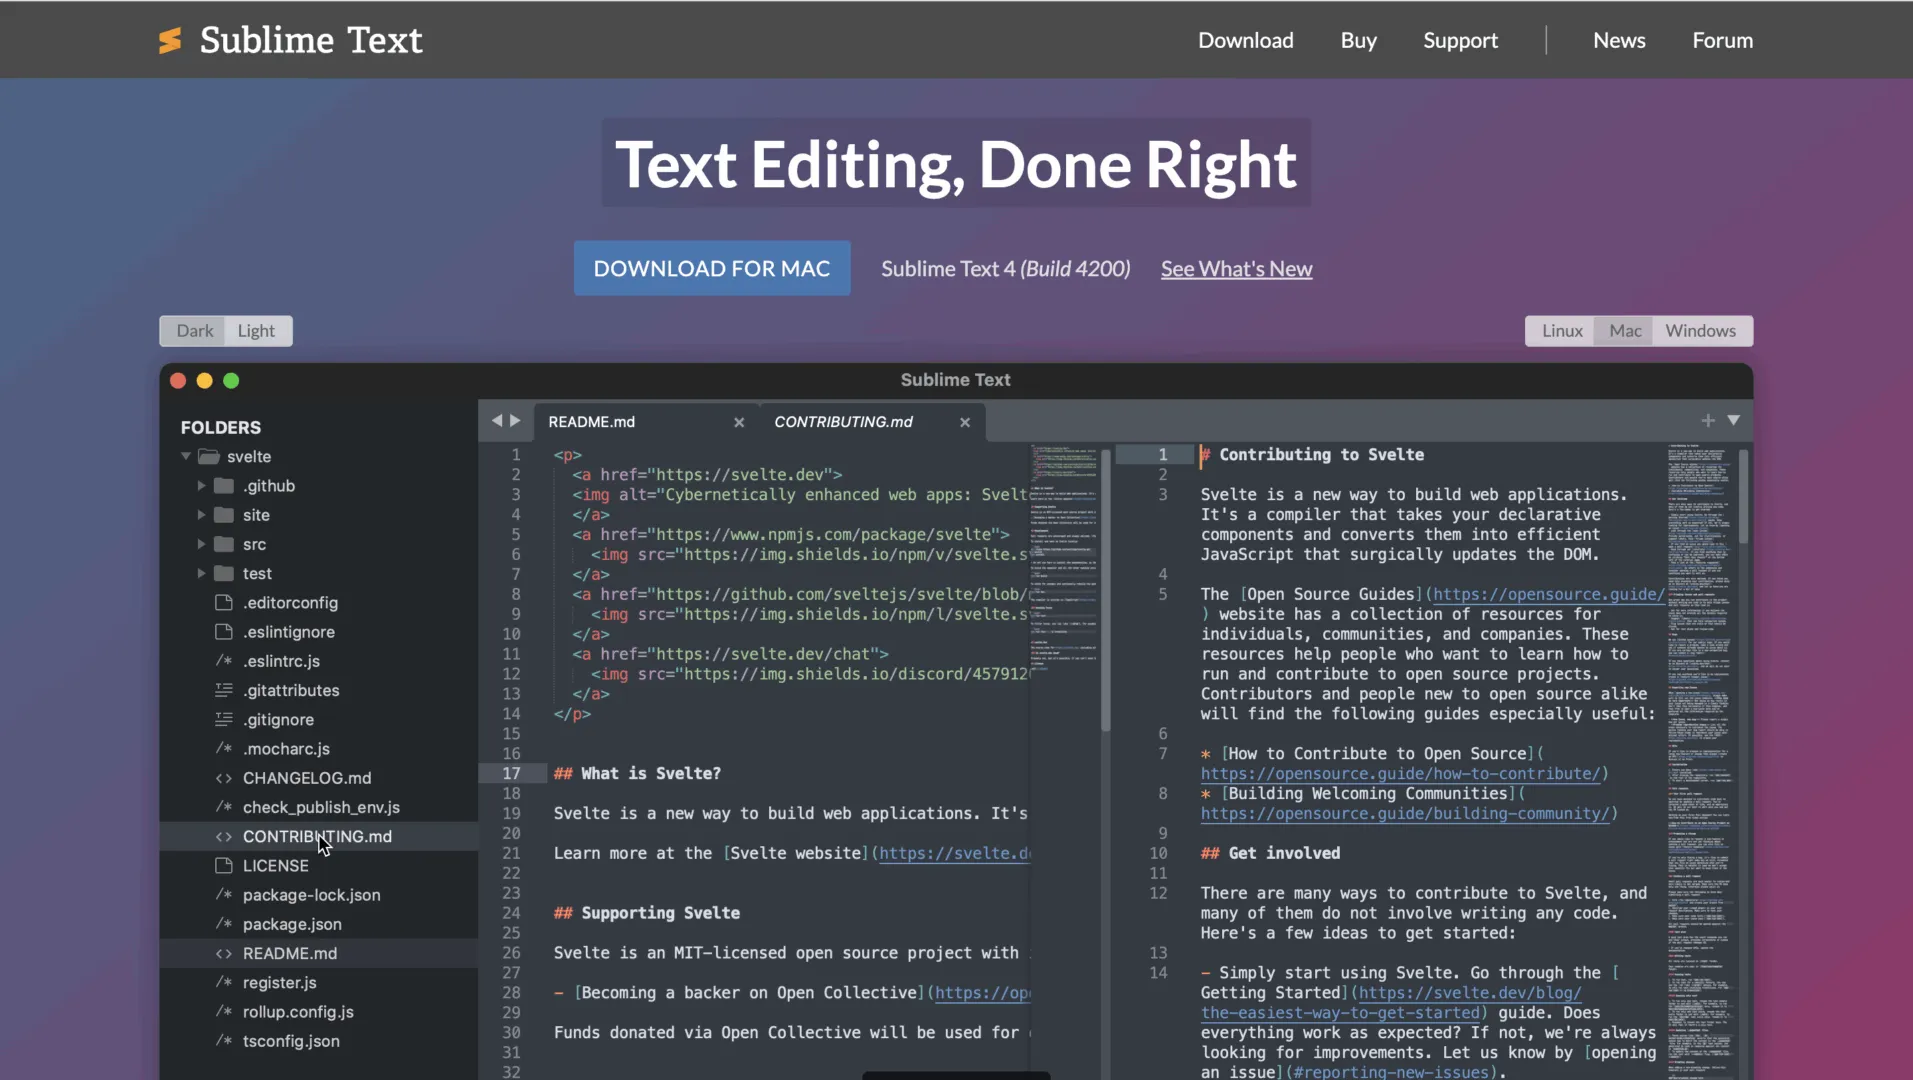Click the .gitattributes lines icon

(x=224, y=690)
